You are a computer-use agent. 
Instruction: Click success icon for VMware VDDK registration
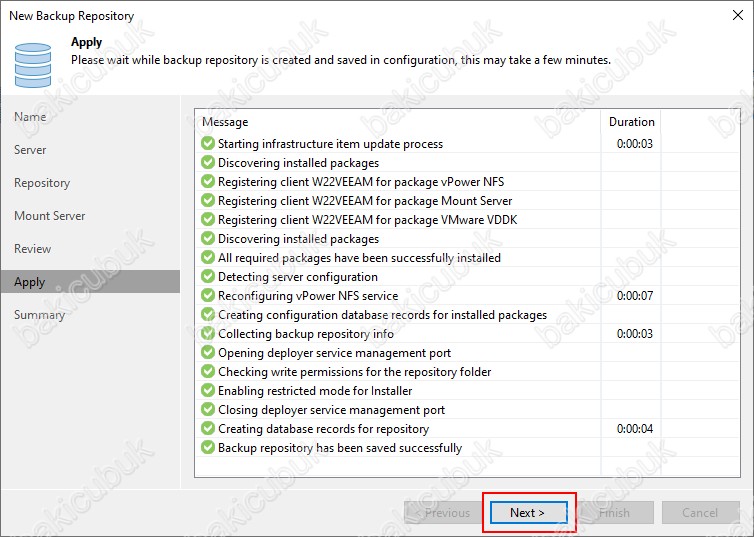click(208, 219)
